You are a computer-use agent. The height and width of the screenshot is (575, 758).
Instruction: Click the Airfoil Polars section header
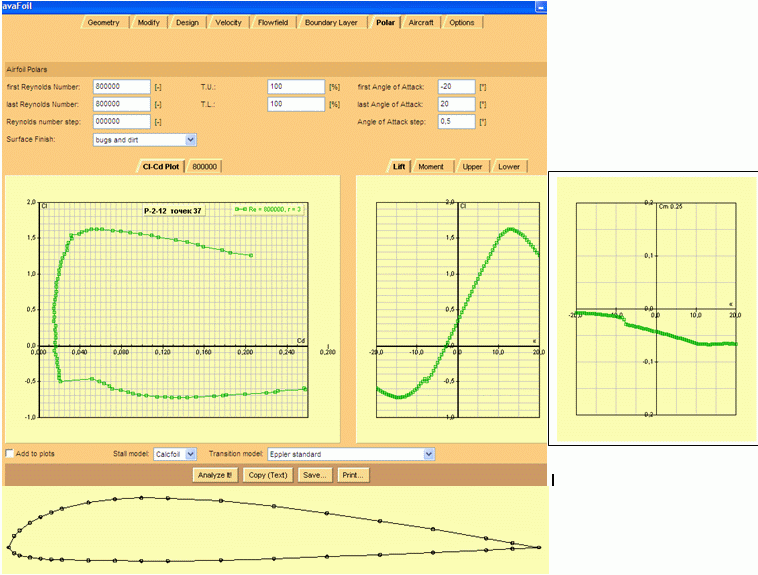[x=275, y=69]
